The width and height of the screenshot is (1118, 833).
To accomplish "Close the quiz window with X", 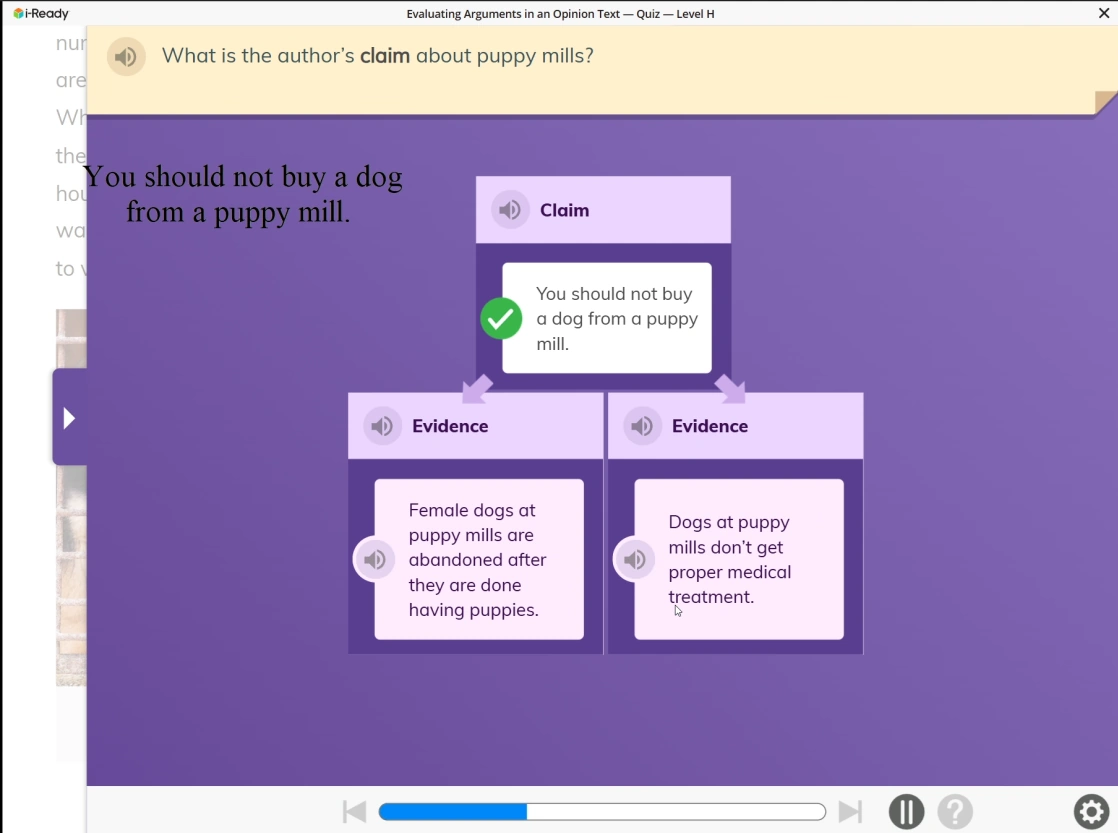I will click(x=1104, y=13).
